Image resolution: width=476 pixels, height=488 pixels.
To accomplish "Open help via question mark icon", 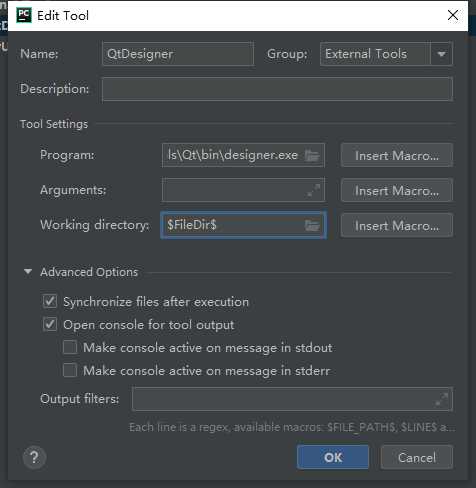I will [x=34, y=457].
